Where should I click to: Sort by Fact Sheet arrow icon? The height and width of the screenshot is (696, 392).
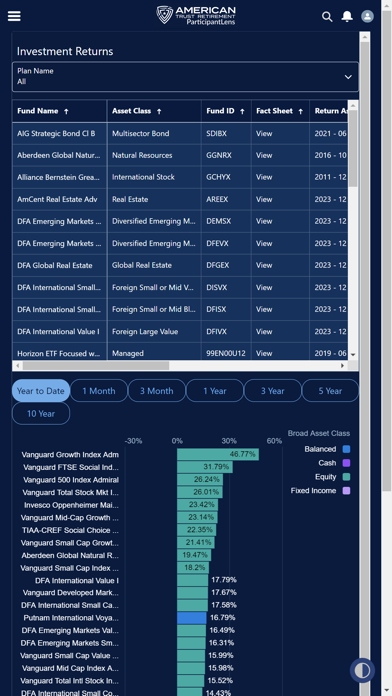click(x=301, y=111)
